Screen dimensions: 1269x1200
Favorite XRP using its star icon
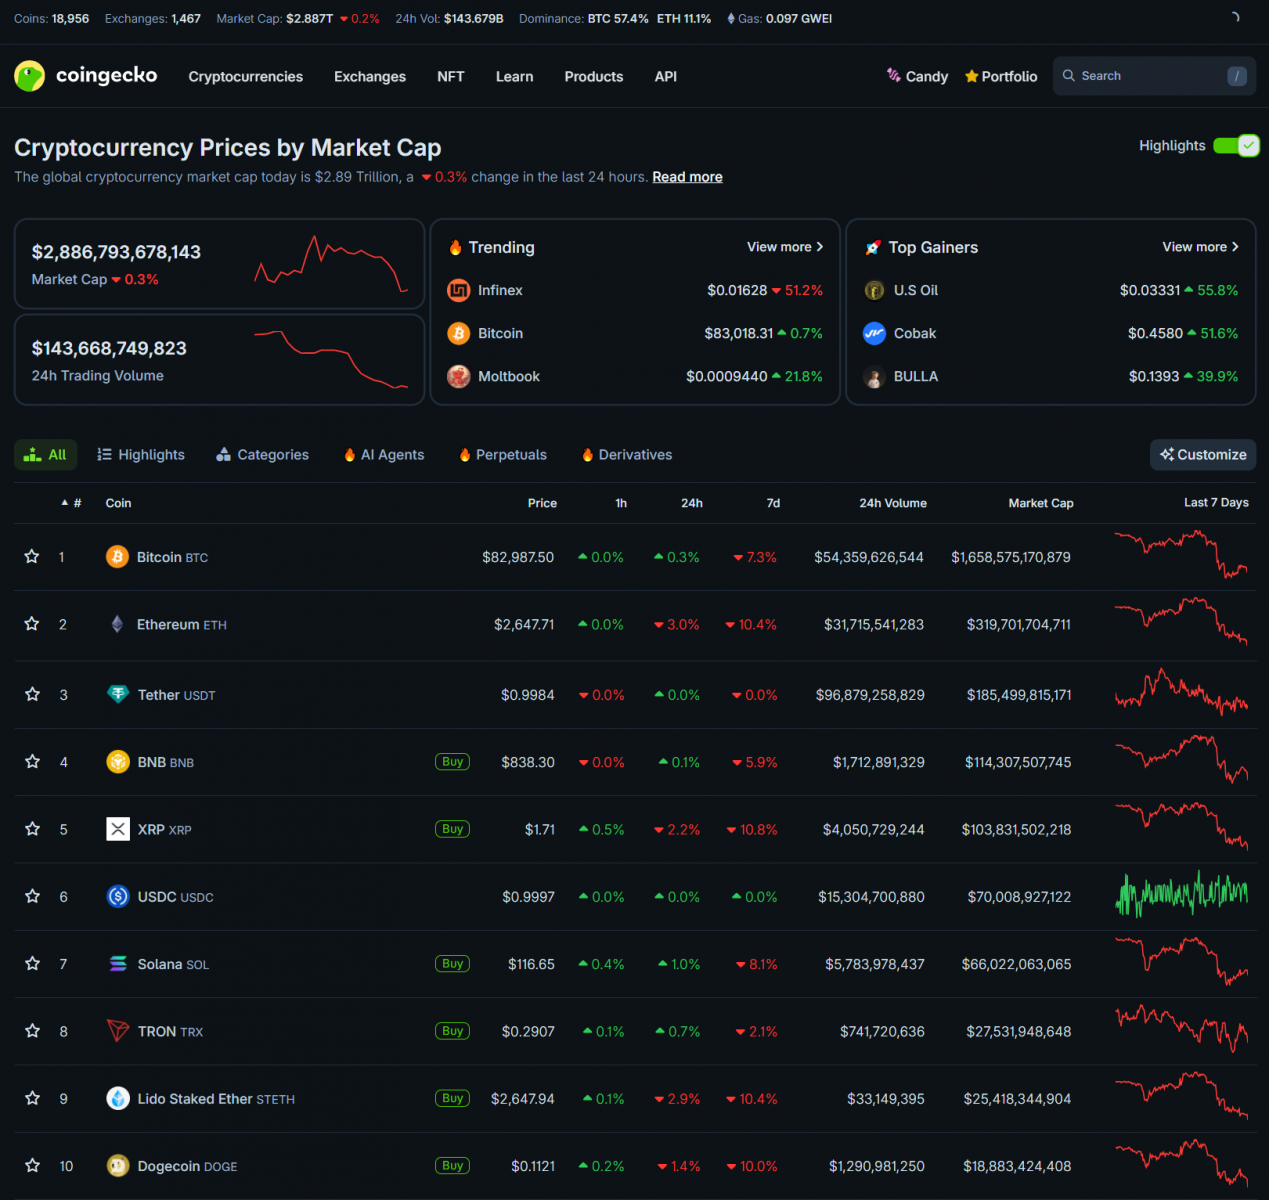[x=32, y=829]
